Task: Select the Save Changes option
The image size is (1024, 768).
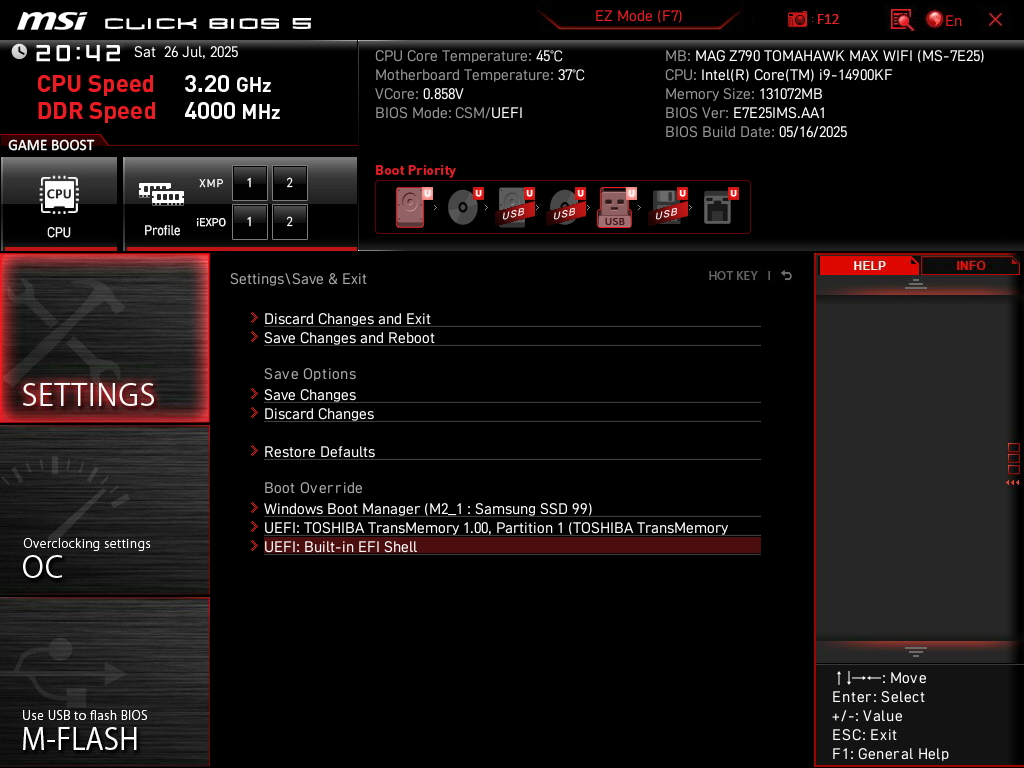Action: pyautogui.click(x=512, y=394)
